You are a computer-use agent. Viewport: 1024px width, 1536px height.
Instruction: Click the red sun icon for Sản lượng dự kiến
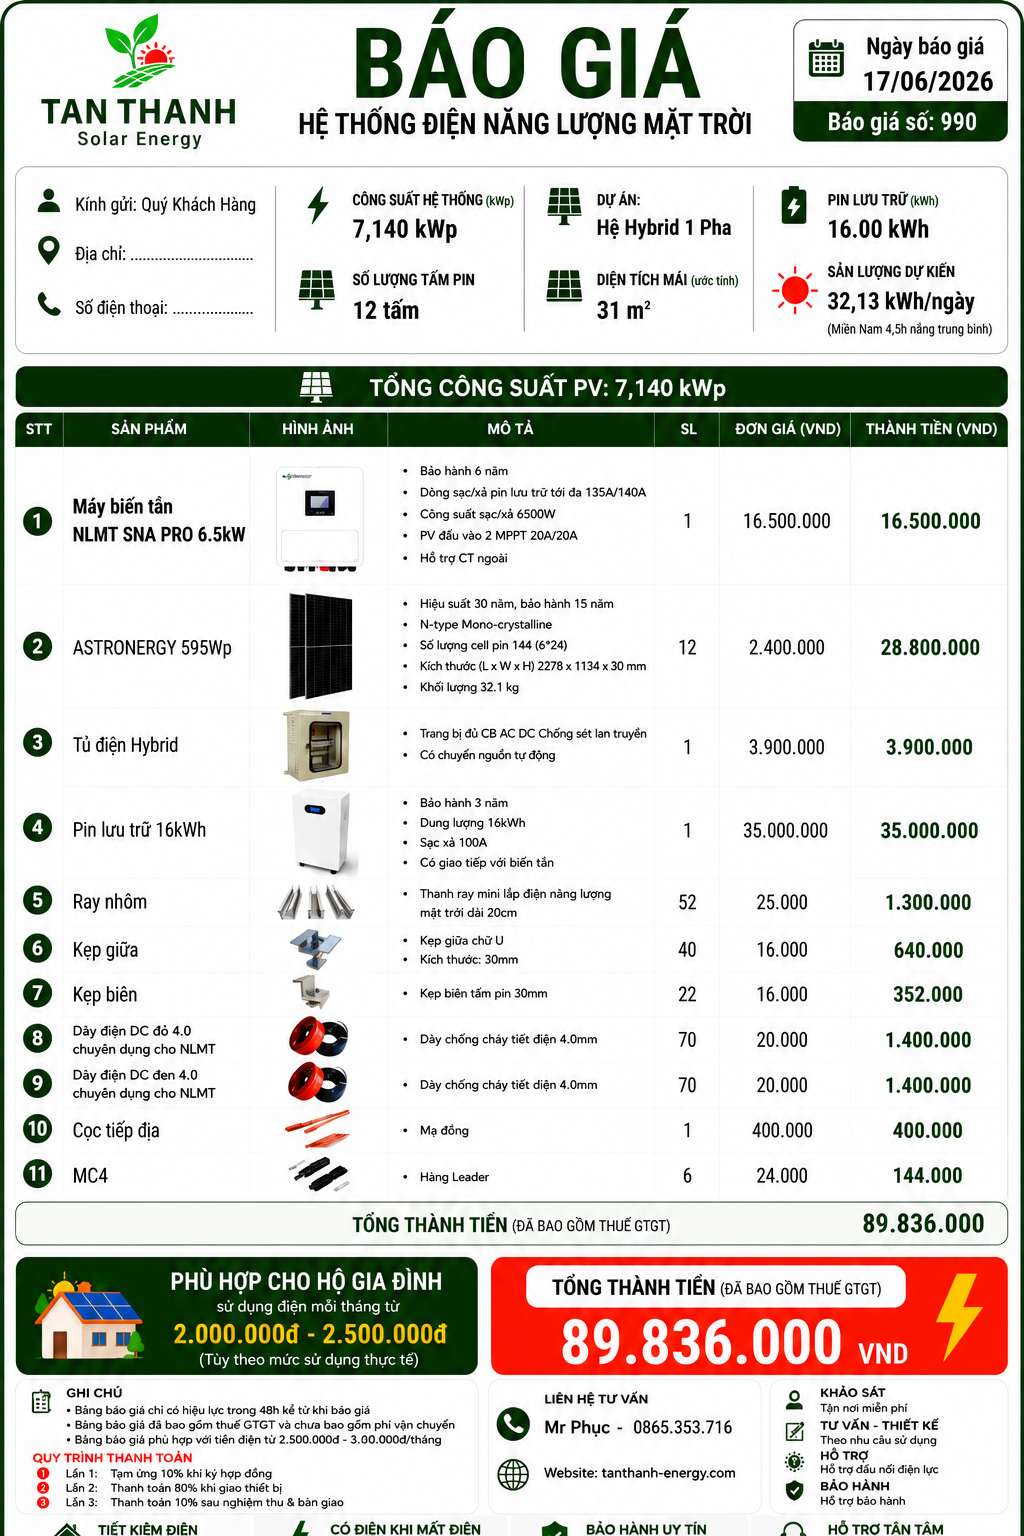click(795, 290)
